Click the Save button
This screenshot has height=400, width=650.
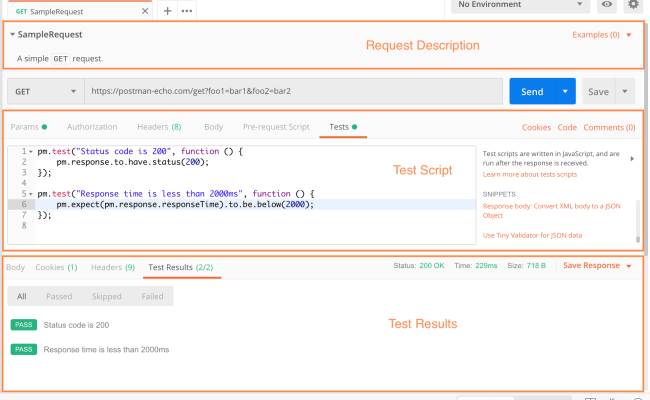pos(598,92)
